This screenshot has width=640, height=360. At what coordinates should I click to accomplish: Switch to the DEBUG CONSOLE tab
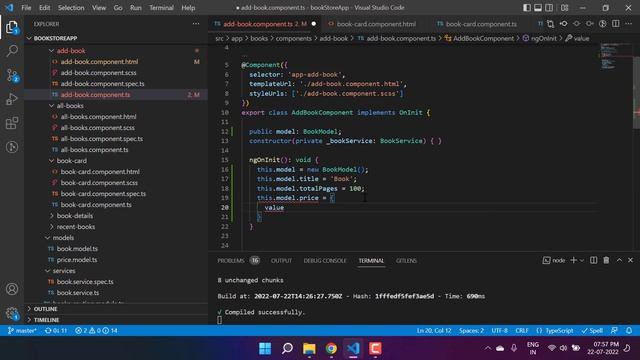tap(324, 260)
